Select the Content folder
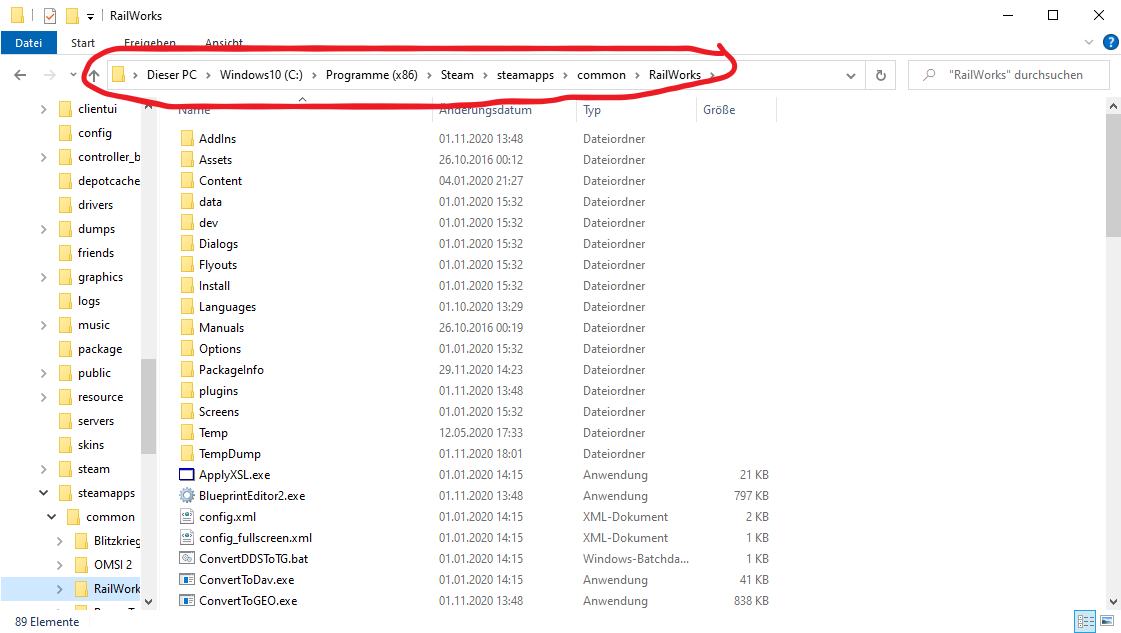The width and height of the screenshot is (1121, 633). coord(220,181)
